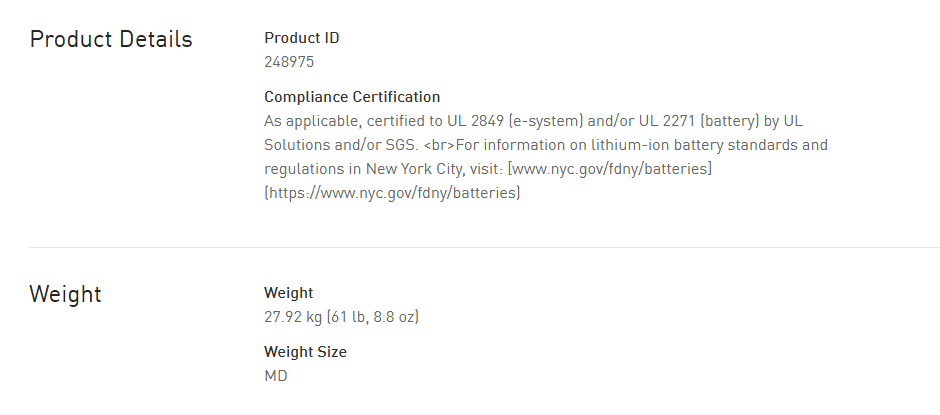
Task: Open the https://www.nyc.gov/fdny/batteries URL in parentheses
Action: [392, 193]
